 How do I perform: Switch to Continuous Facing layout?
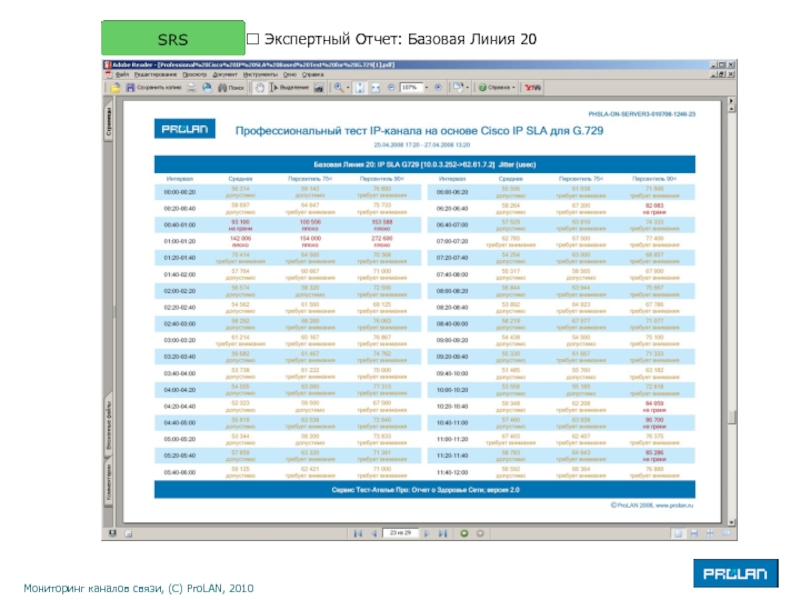pos(726,534)
